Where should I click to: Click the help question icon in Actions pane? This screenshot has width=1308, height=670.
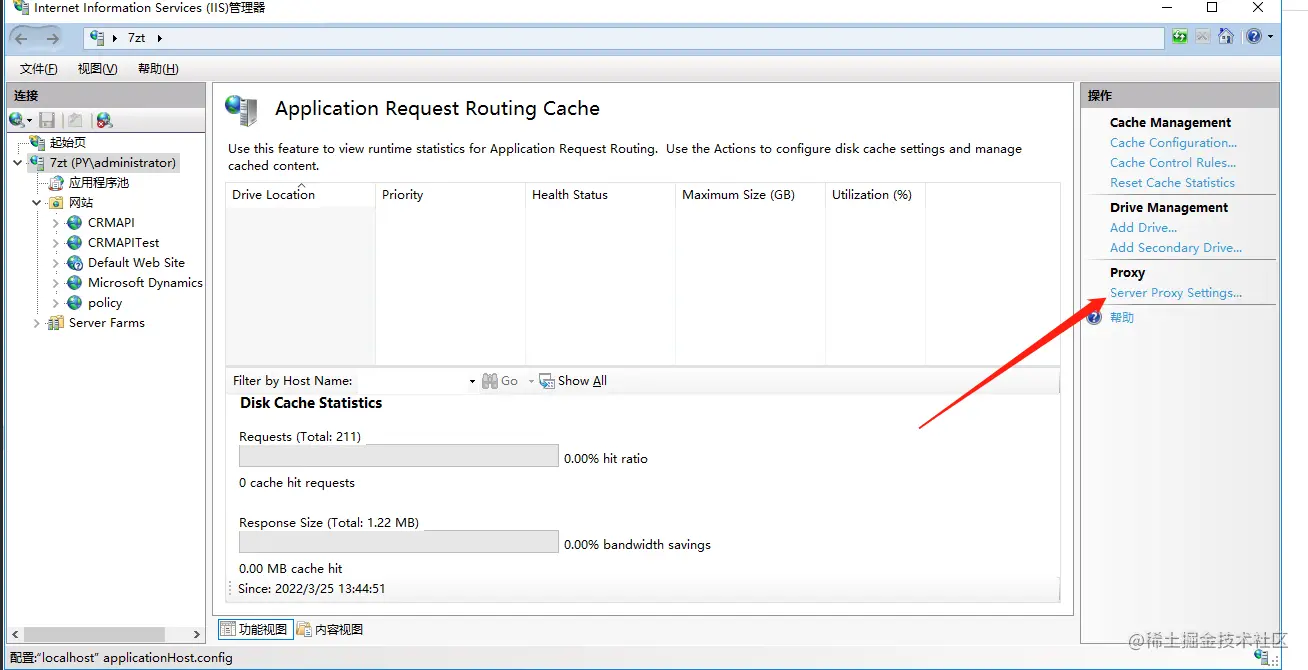pos(1095,318)
